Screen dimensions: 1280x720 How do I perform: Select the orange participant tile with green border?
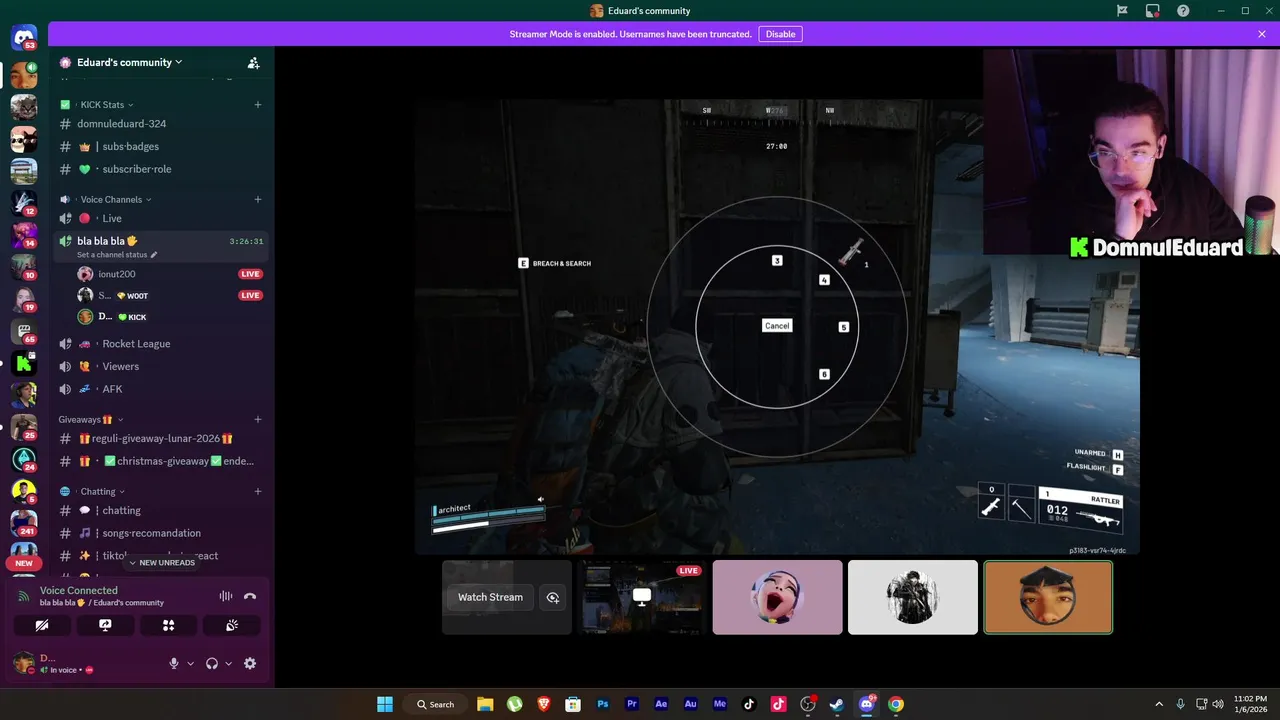pos(1048,597)
